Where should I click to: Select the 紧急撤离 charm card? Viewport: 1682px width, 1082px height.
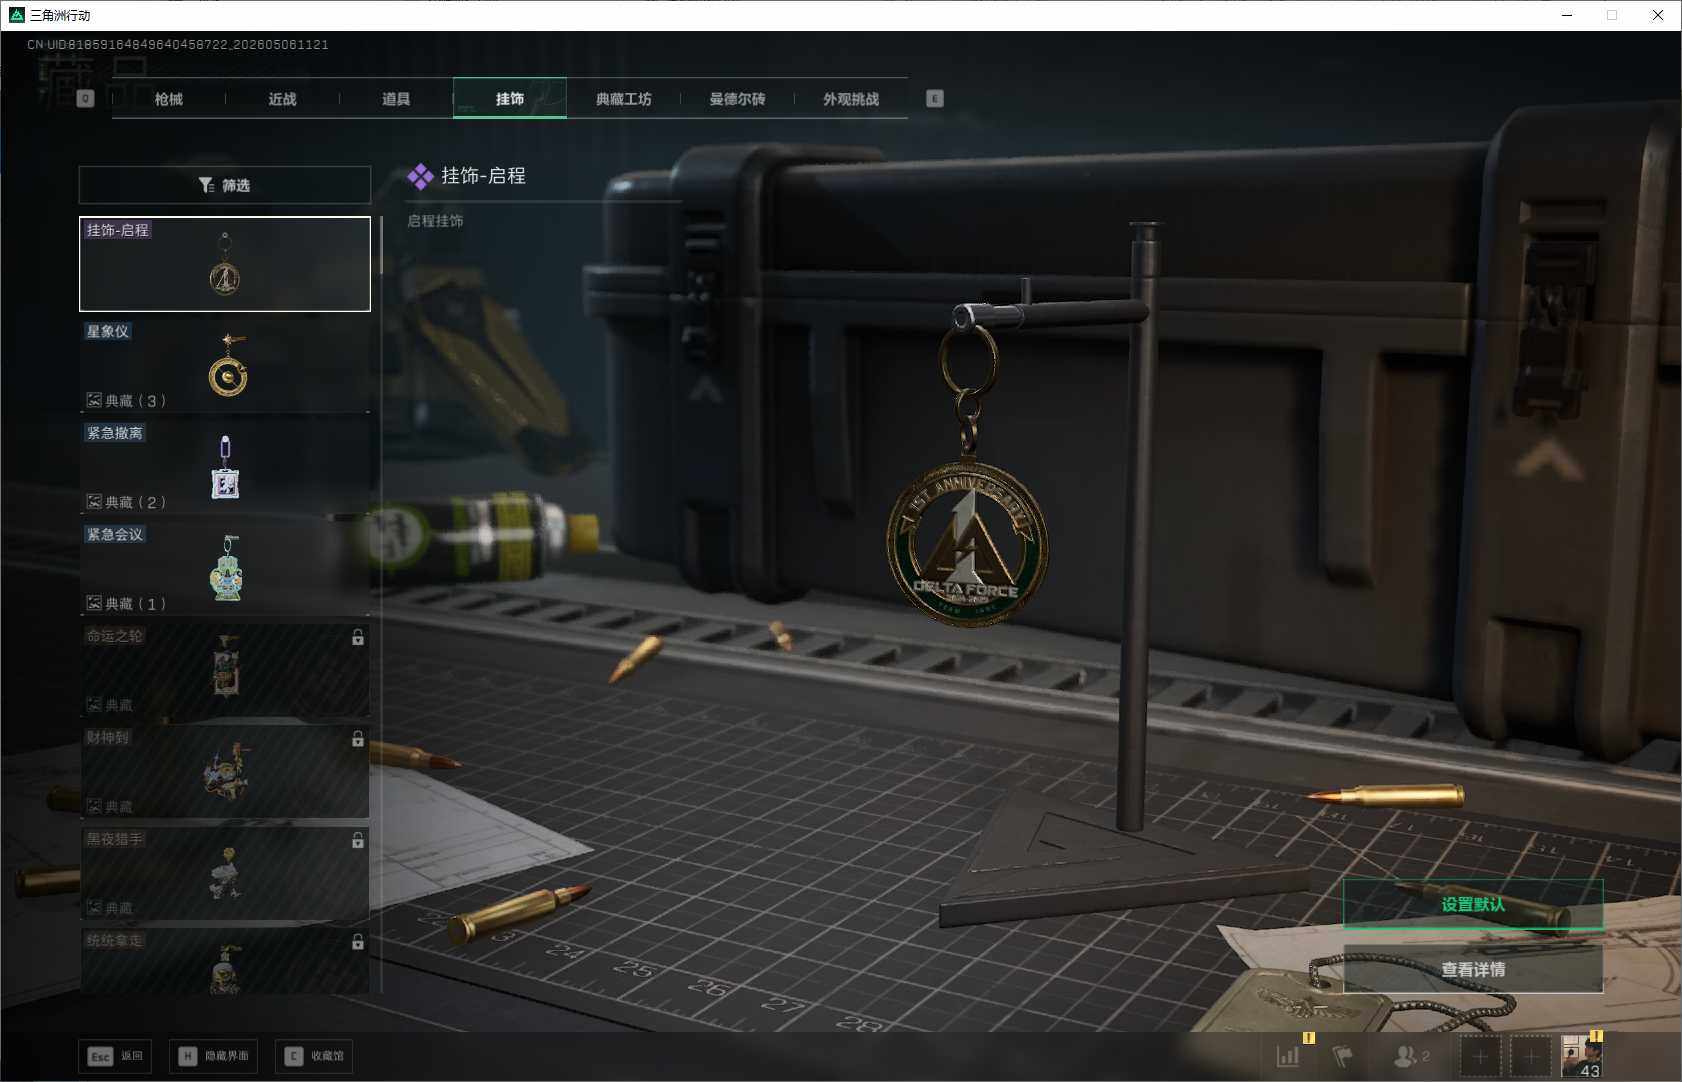pos(225,468)
